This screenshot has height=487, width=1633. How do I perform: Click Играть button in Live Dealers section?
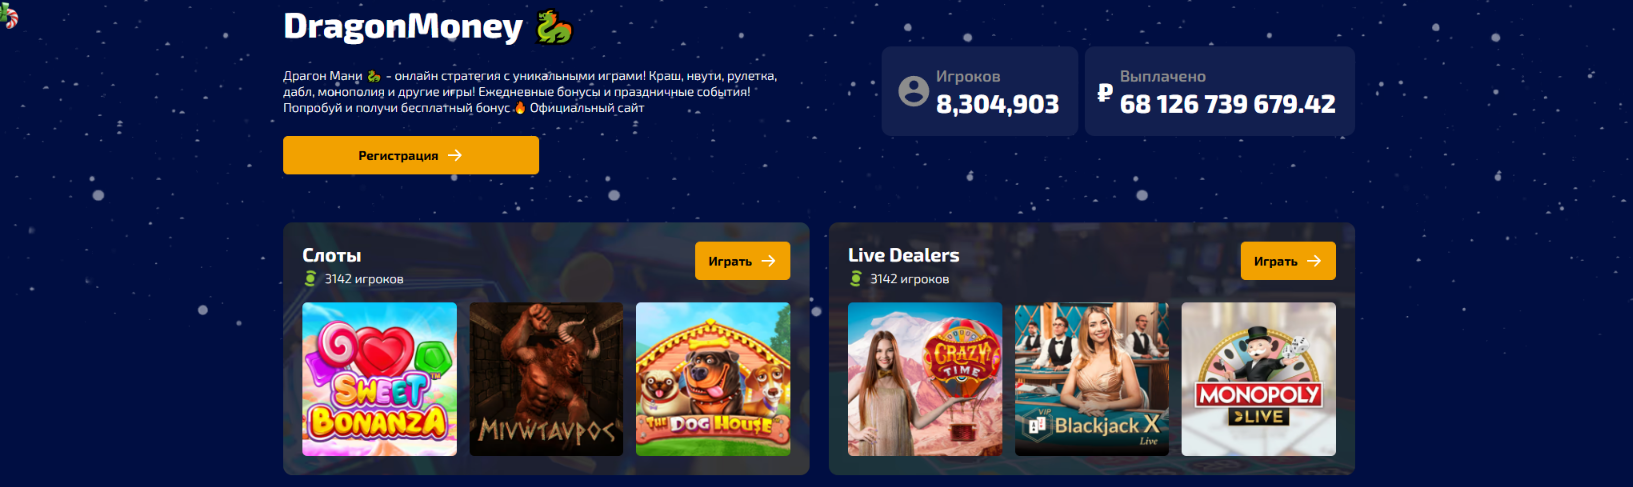pos(1288,261)
